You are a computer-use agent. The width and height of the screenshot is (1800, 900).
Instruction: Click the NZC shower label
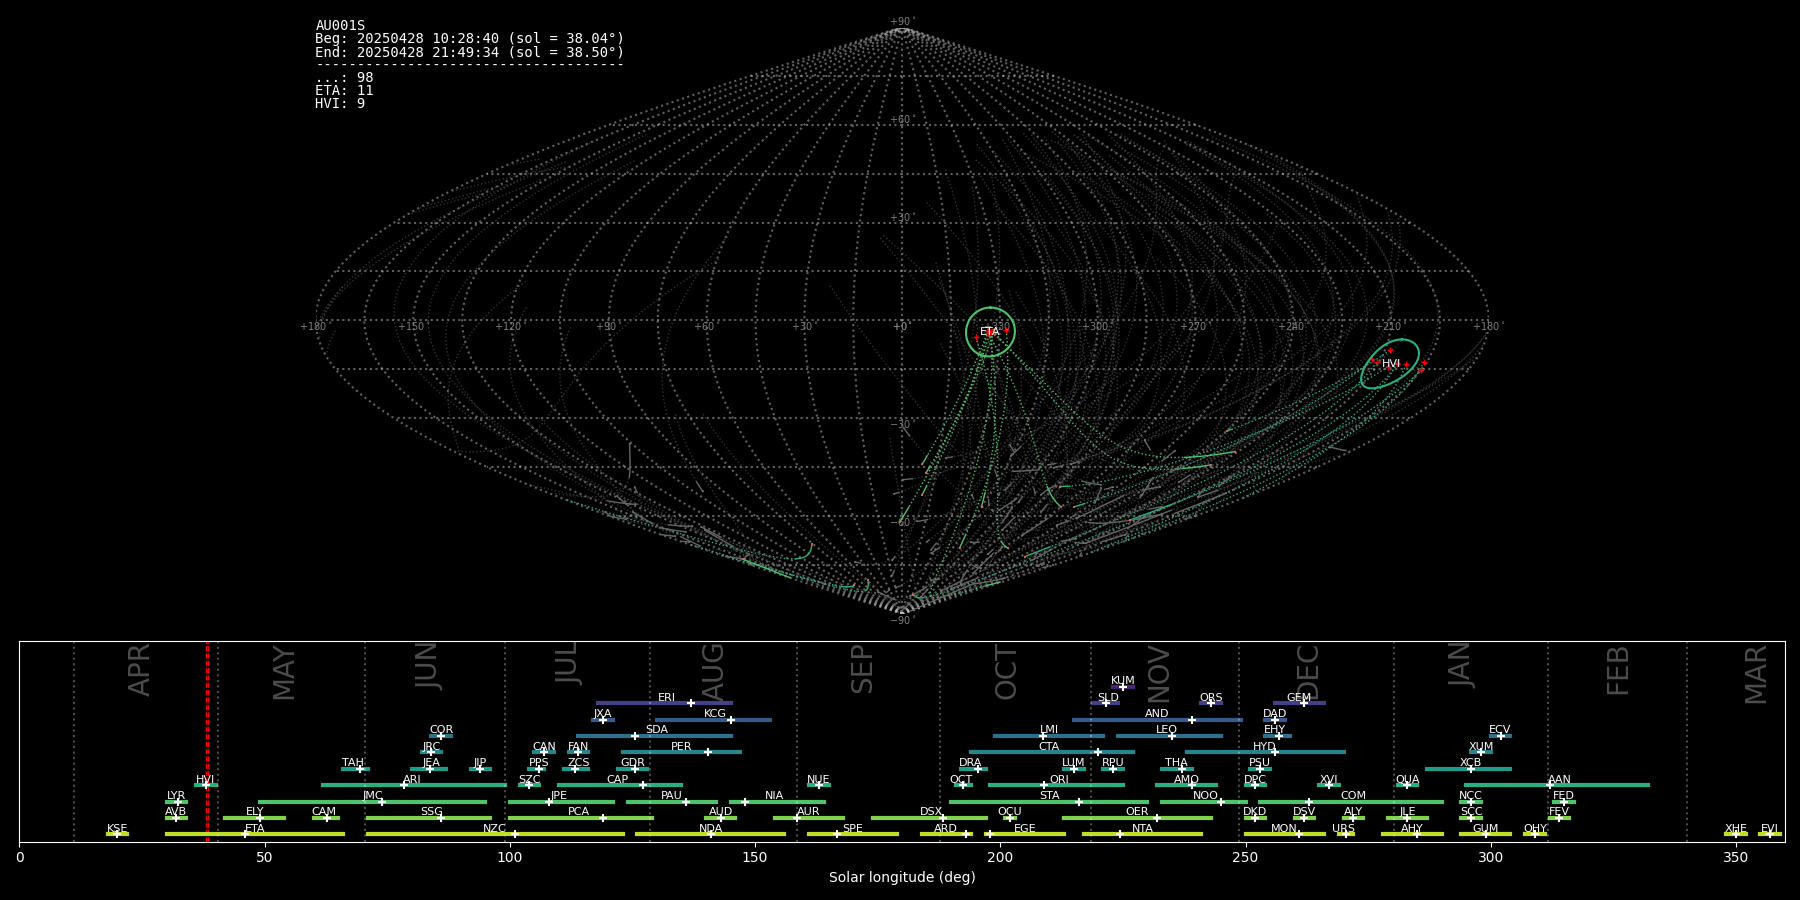495,829
